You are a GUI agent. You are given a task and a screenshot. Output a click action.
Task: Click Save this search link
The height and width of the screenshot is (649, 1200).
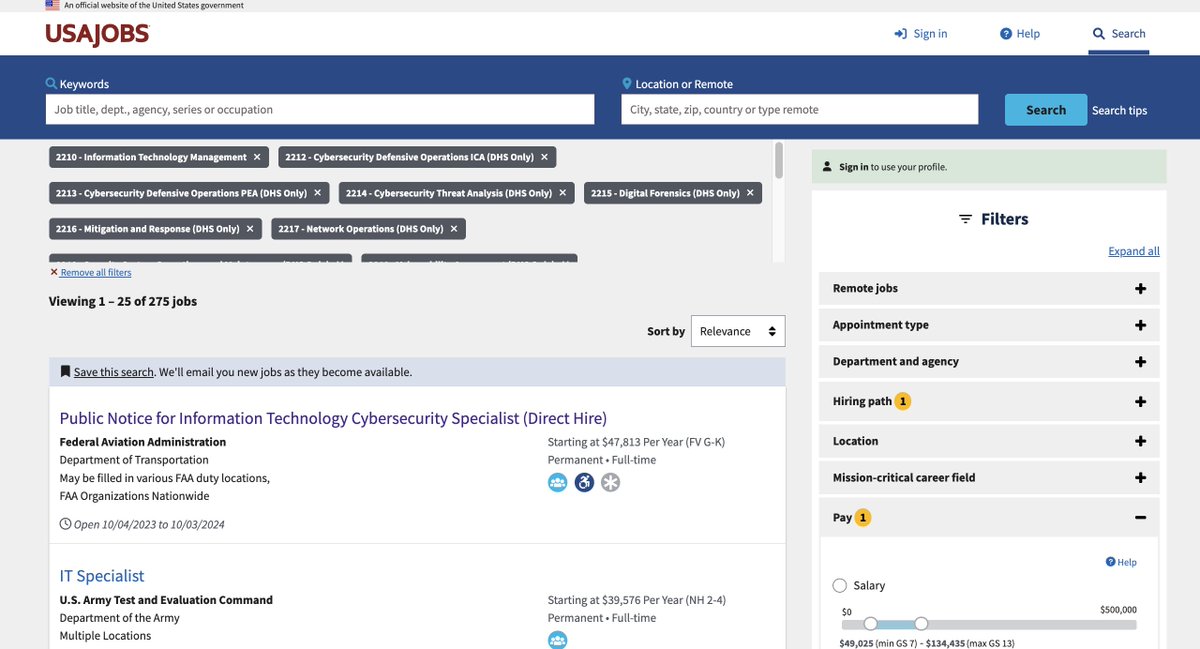(x=114, y=372)
